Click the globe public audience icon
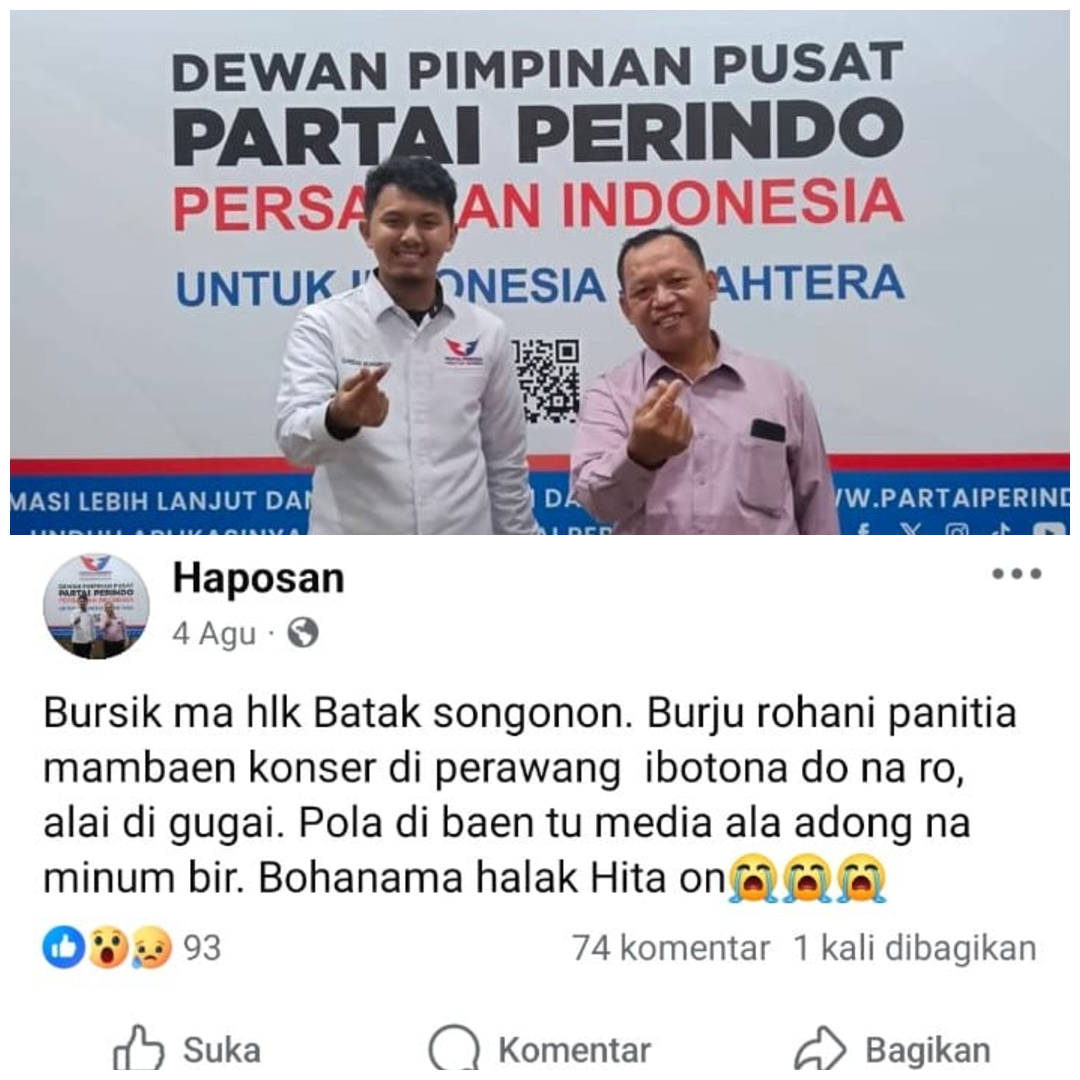 click(302, 633)
